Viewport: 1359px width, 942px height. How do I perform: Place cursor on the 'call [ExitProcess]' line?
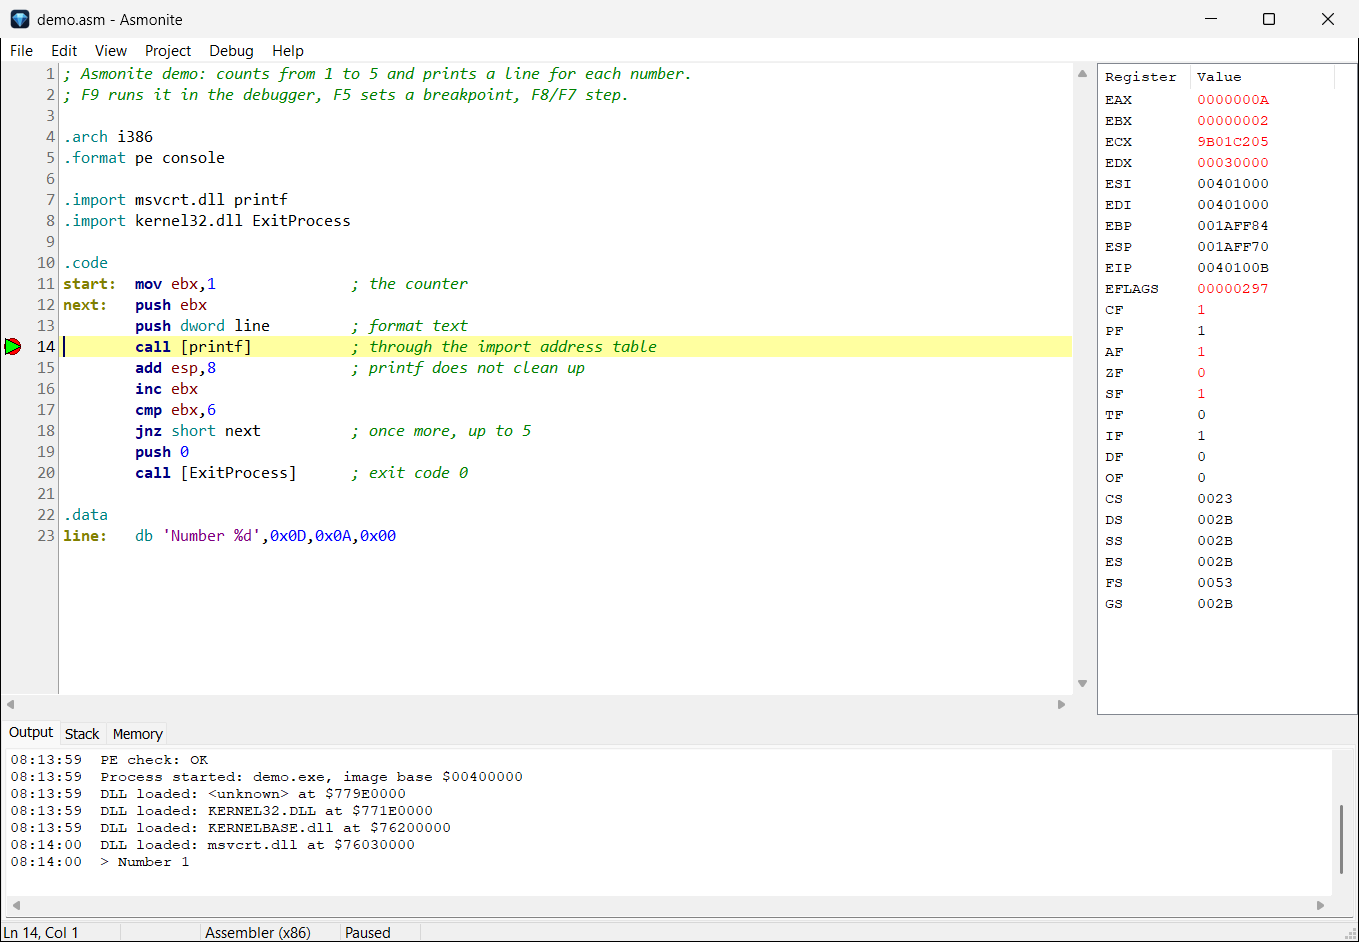tap(216, 473)
